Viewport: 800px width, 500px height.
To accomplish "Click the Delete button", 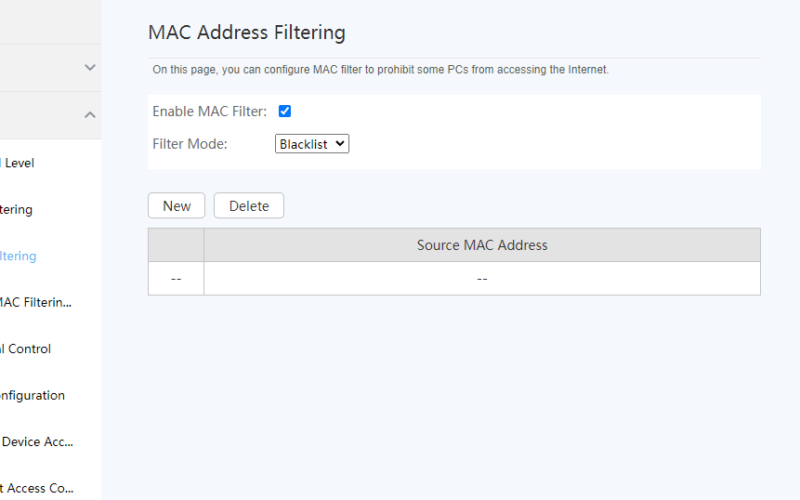I will tap(249, 206).
